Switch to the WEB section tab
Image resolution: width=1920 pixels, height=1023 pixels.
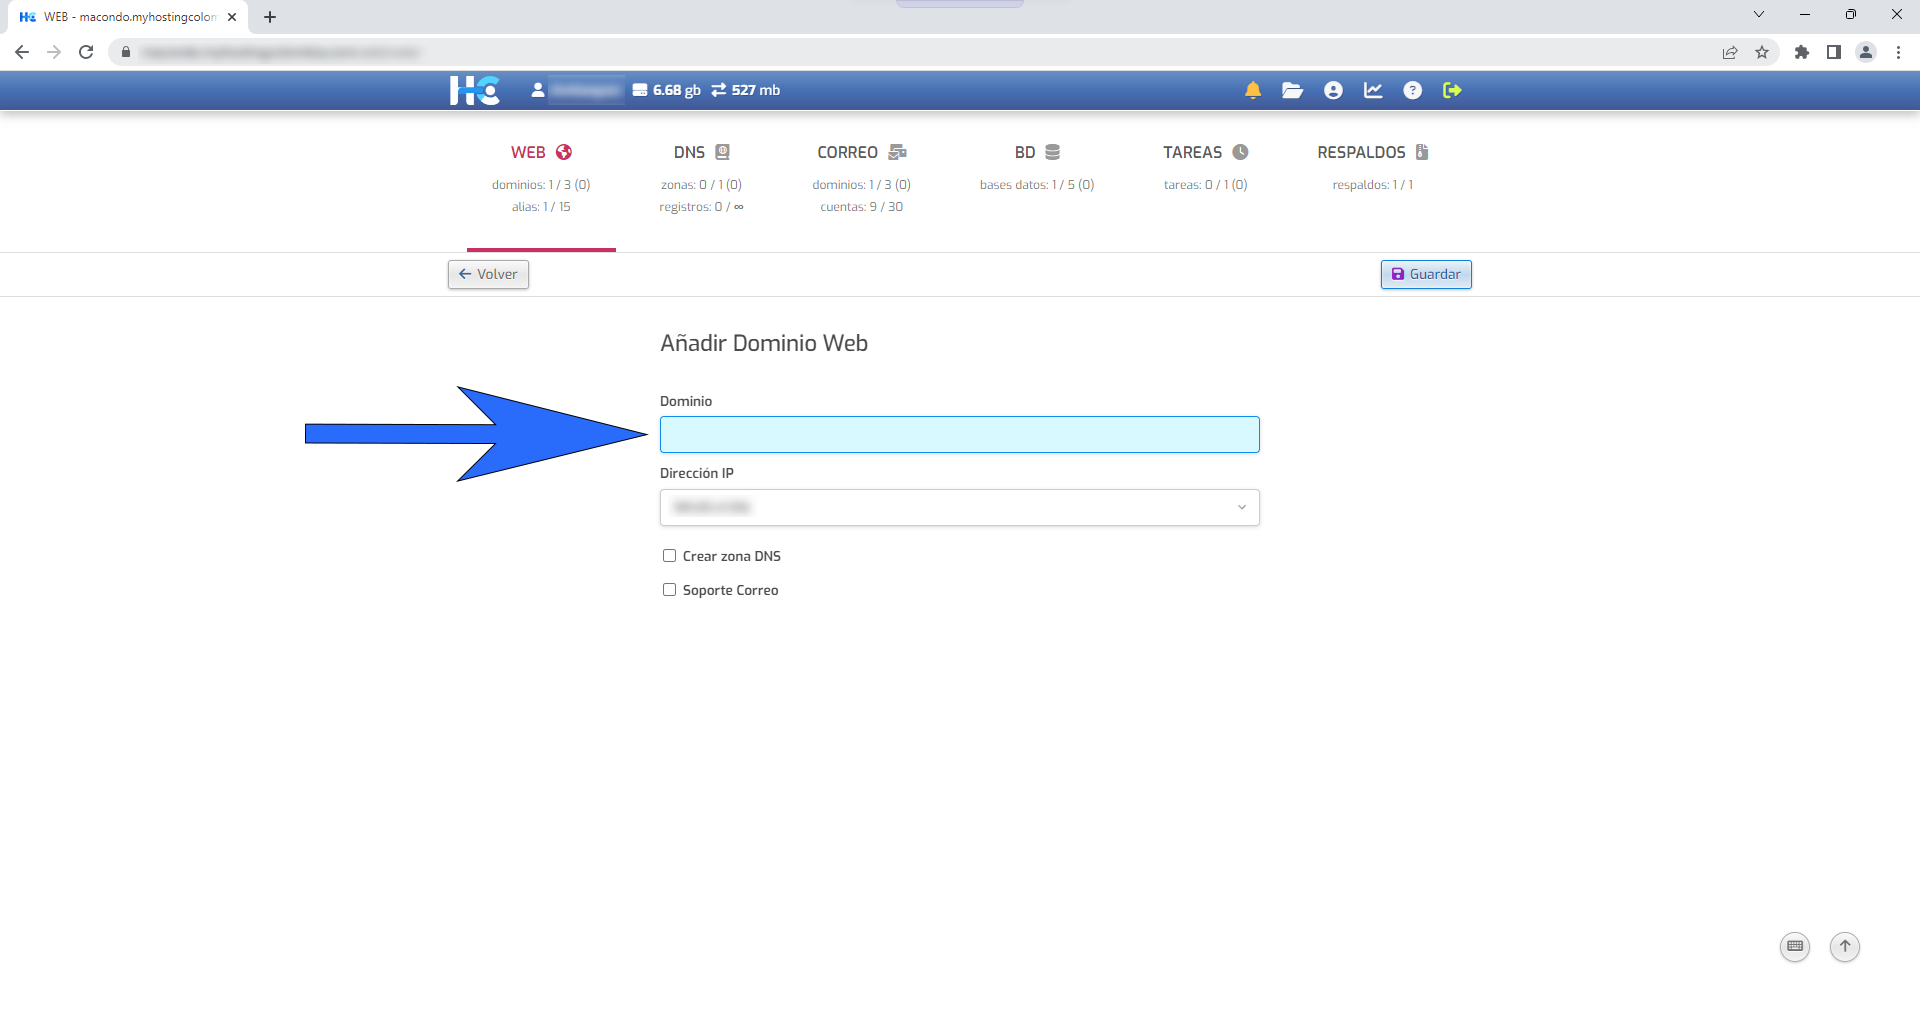541,152
